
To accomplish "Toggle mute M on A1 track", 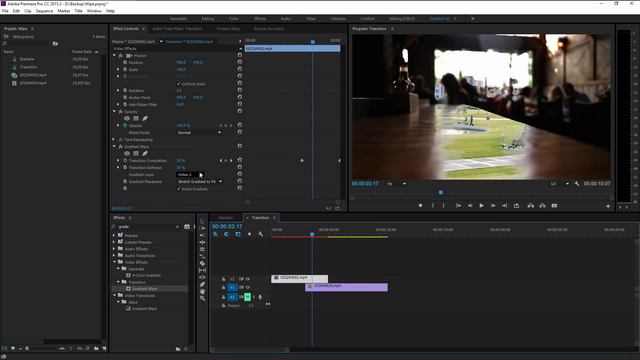I will click(x=247, y=297).
